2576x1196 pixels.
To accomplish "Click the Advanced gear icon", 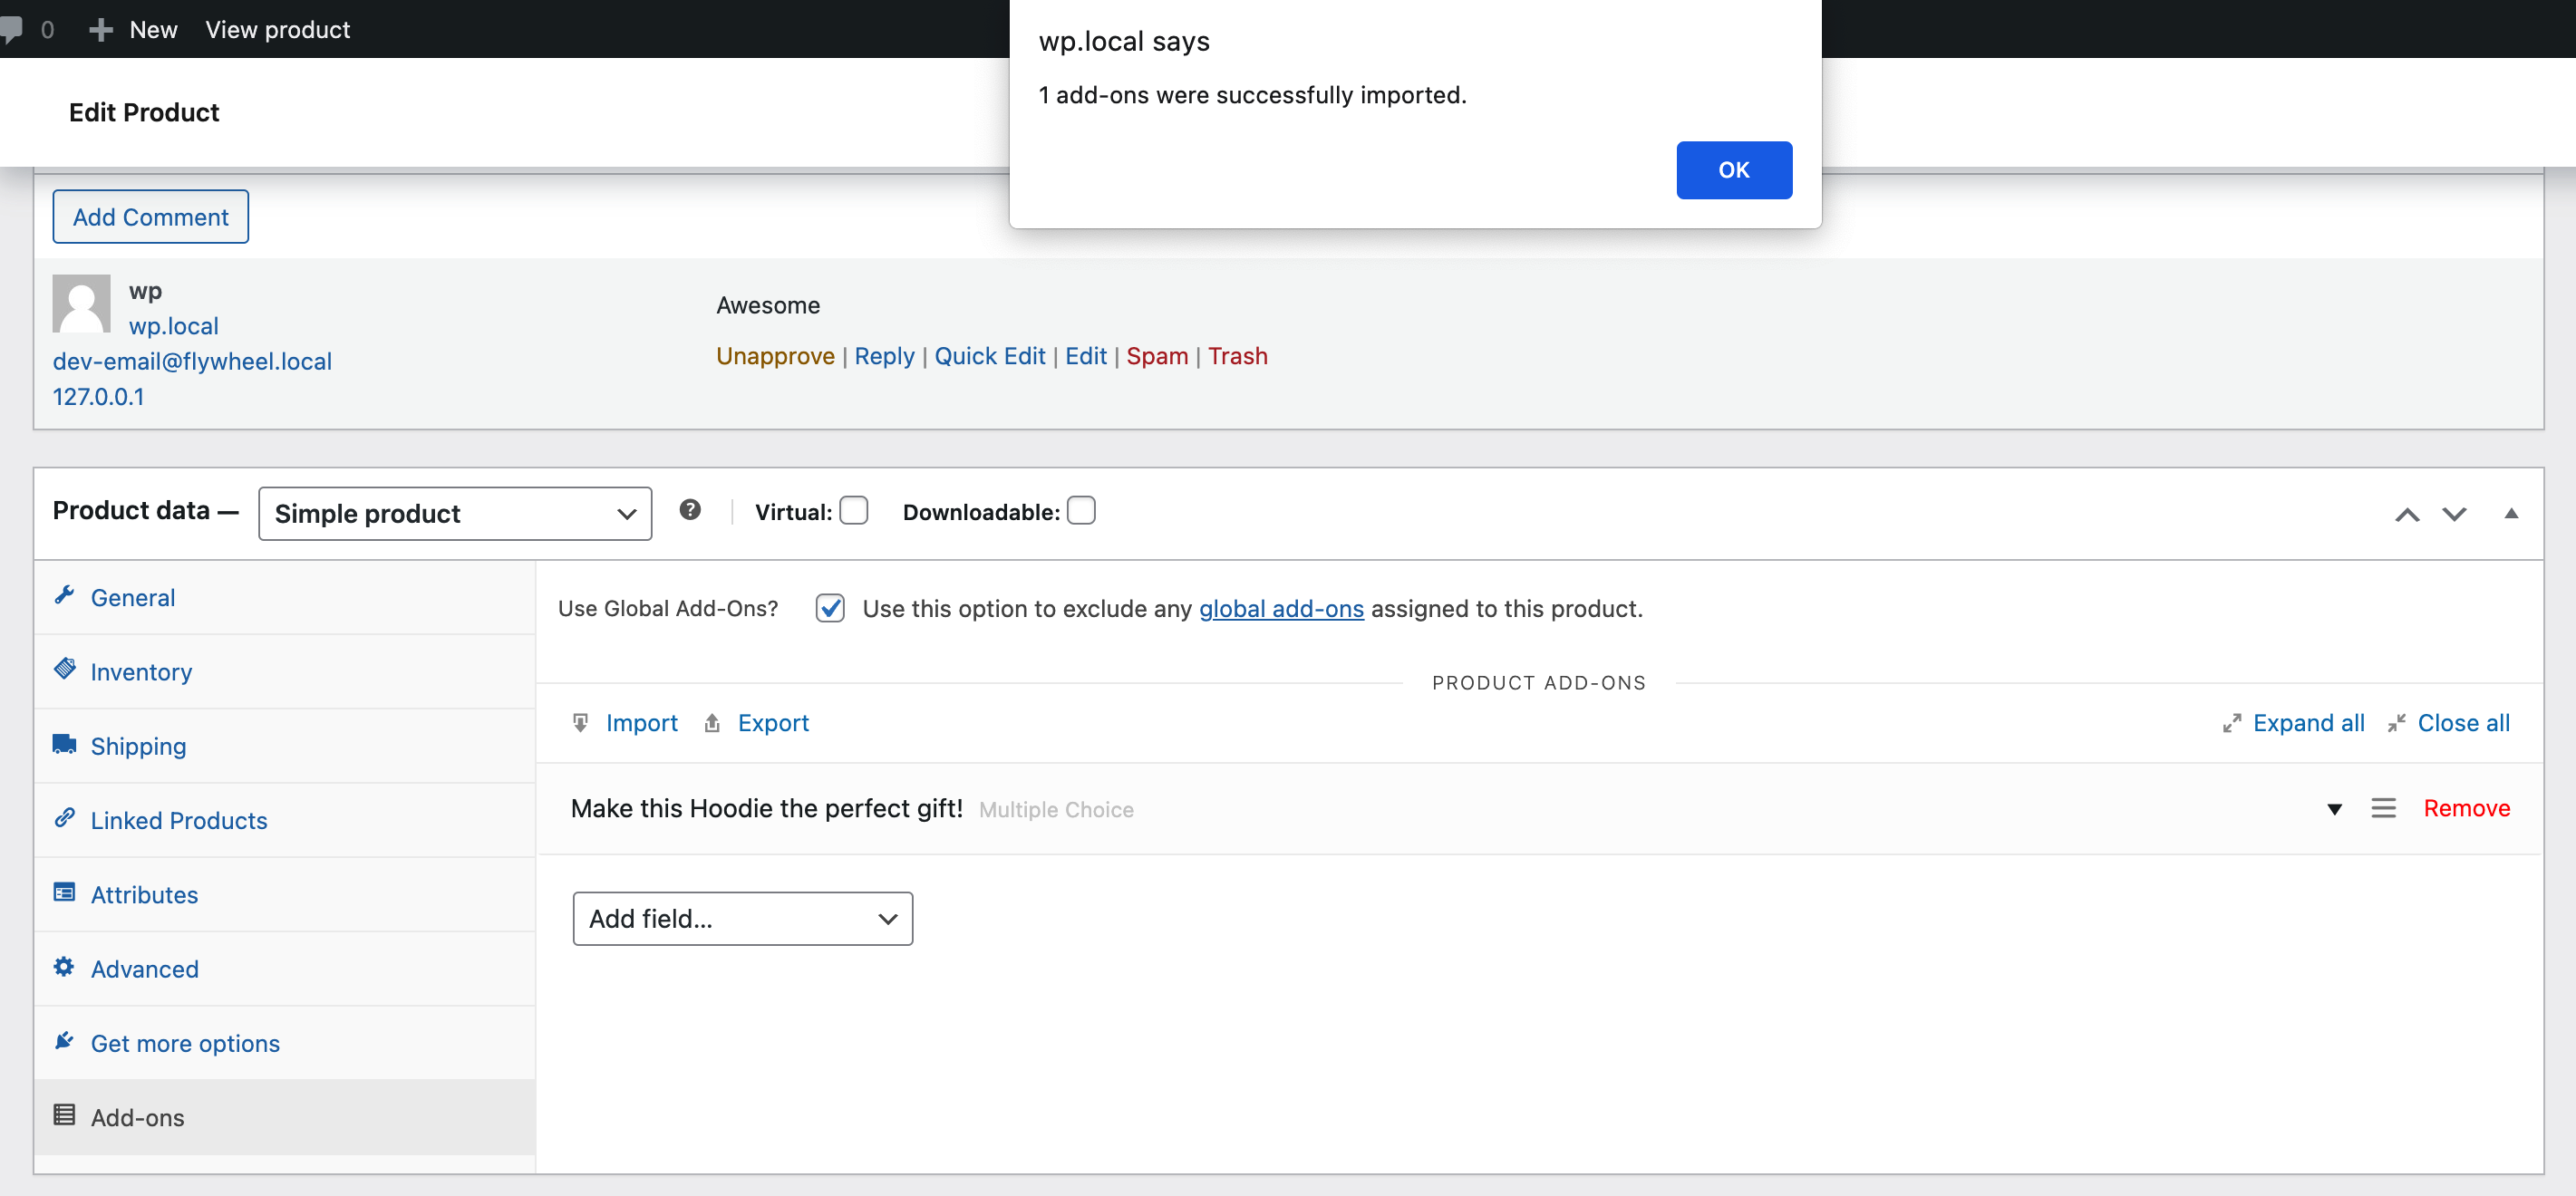I will click(x=65, y=967).
